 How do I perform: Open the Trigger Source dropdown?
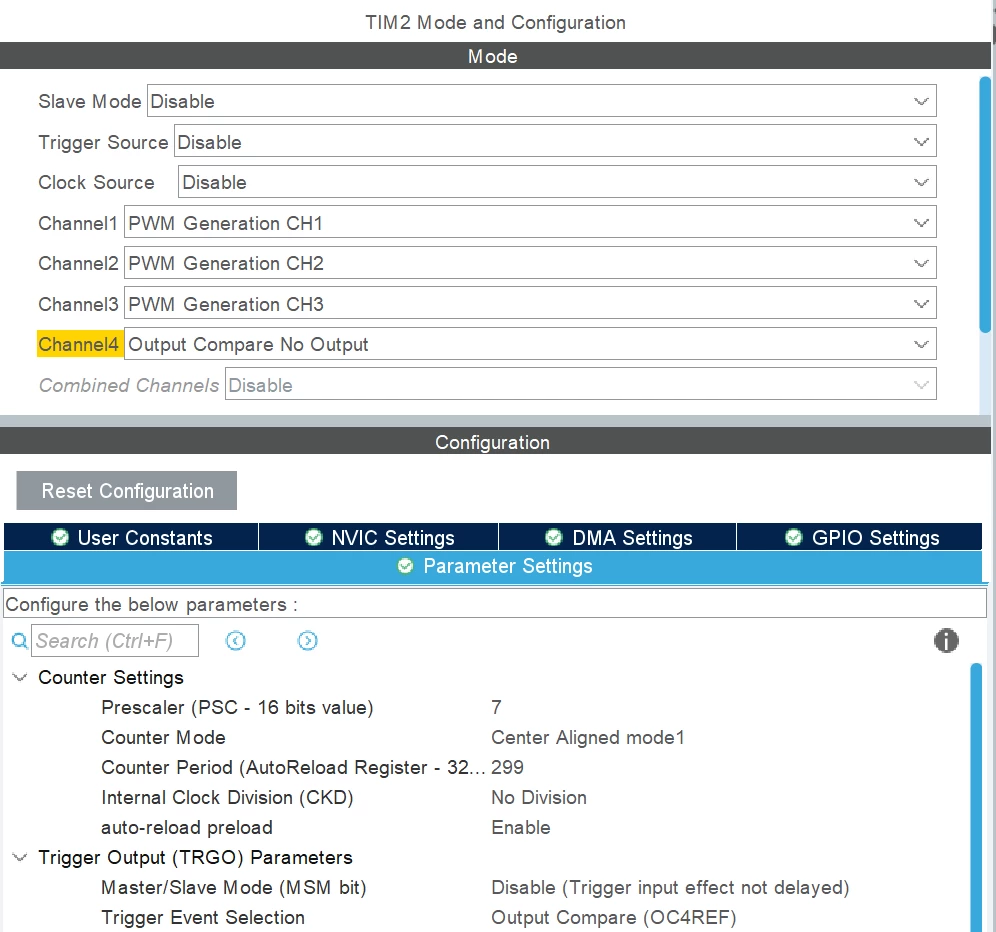555,142
